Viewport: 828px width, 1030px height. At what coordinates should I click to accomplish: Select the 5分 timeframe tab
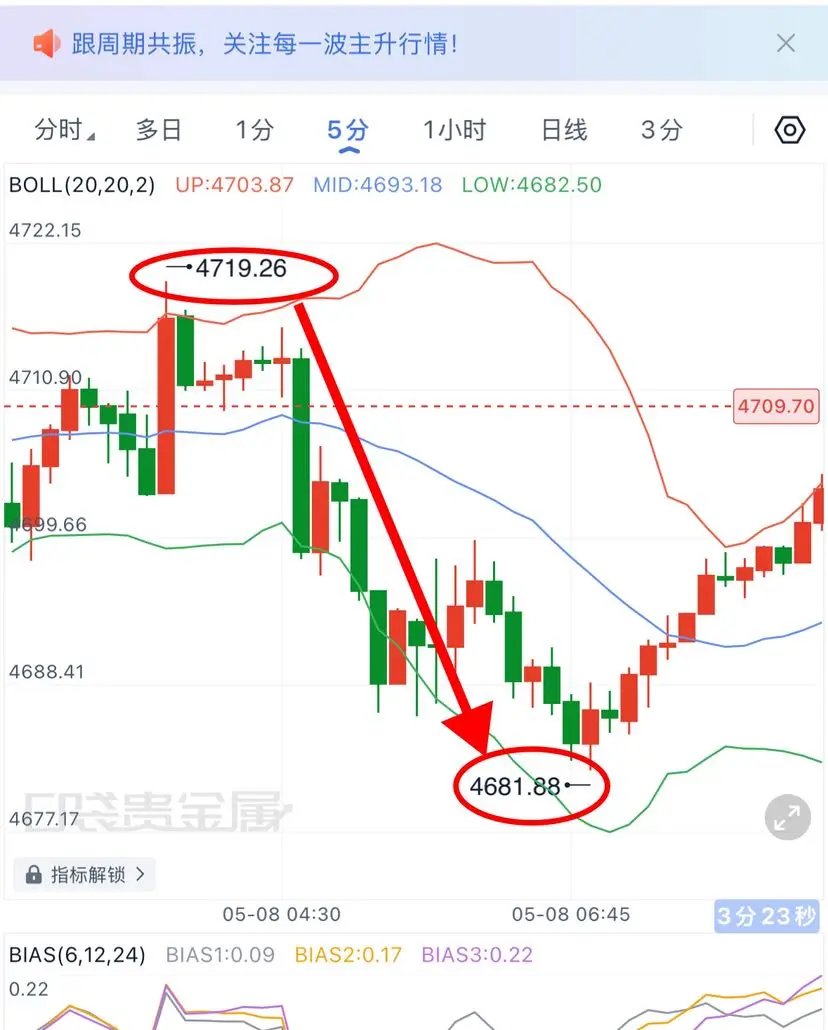tap(348, 130)
